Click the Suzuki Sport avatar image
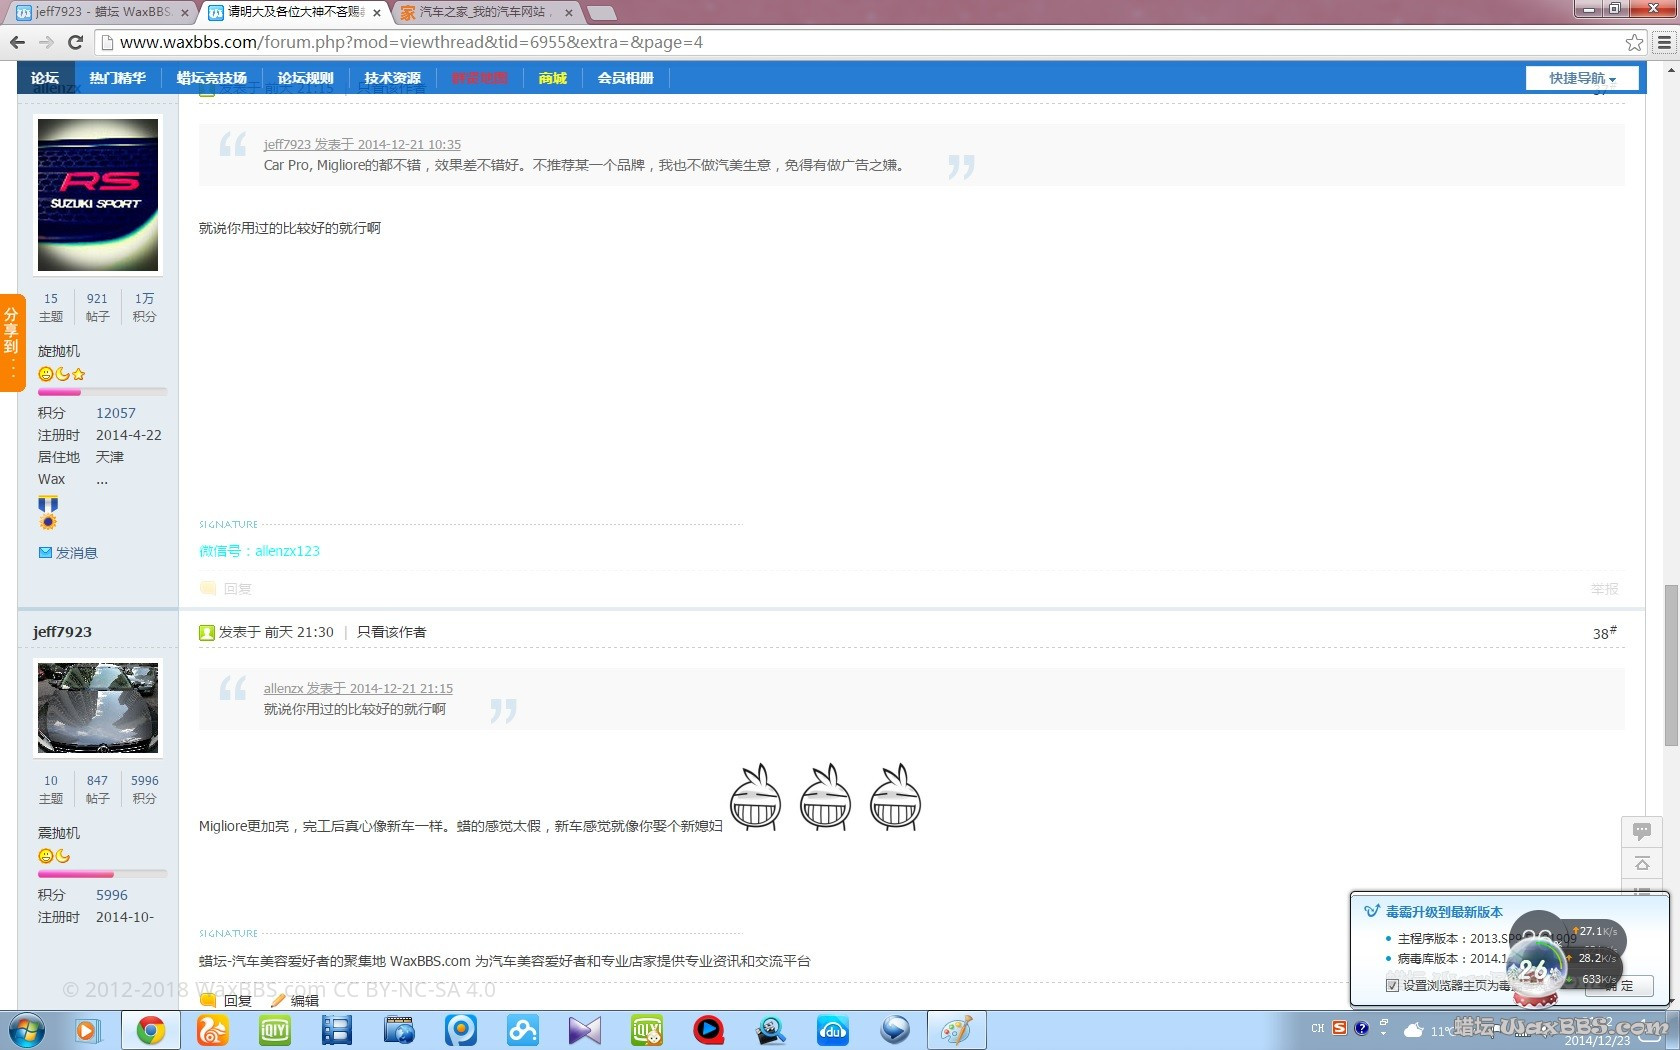The height and width of the screenshot is (1050, 1680). tap(98, 195)
